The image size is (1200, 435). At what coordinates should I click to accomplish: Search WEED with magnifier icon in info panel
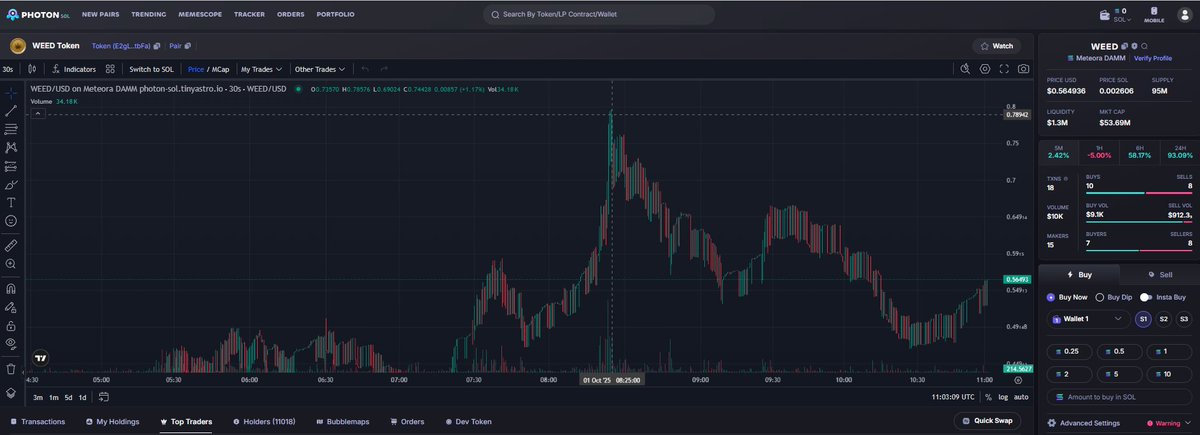point(1144,46)
